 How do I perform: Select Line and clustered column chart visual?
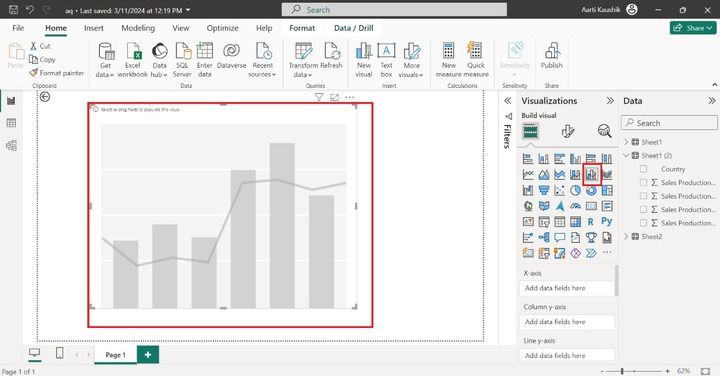pos(591,174)
